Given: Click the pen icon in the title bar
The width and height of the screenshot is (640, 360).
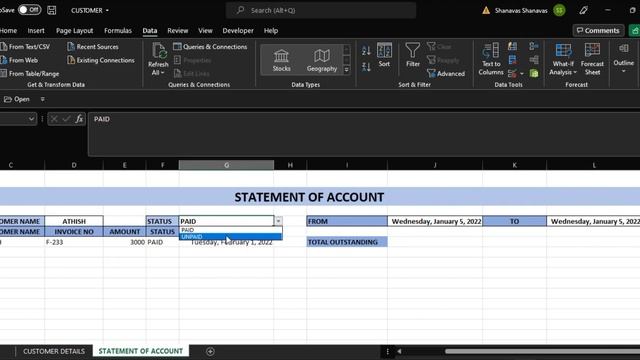Looking at the screenshot, I should tap(583, 10).
